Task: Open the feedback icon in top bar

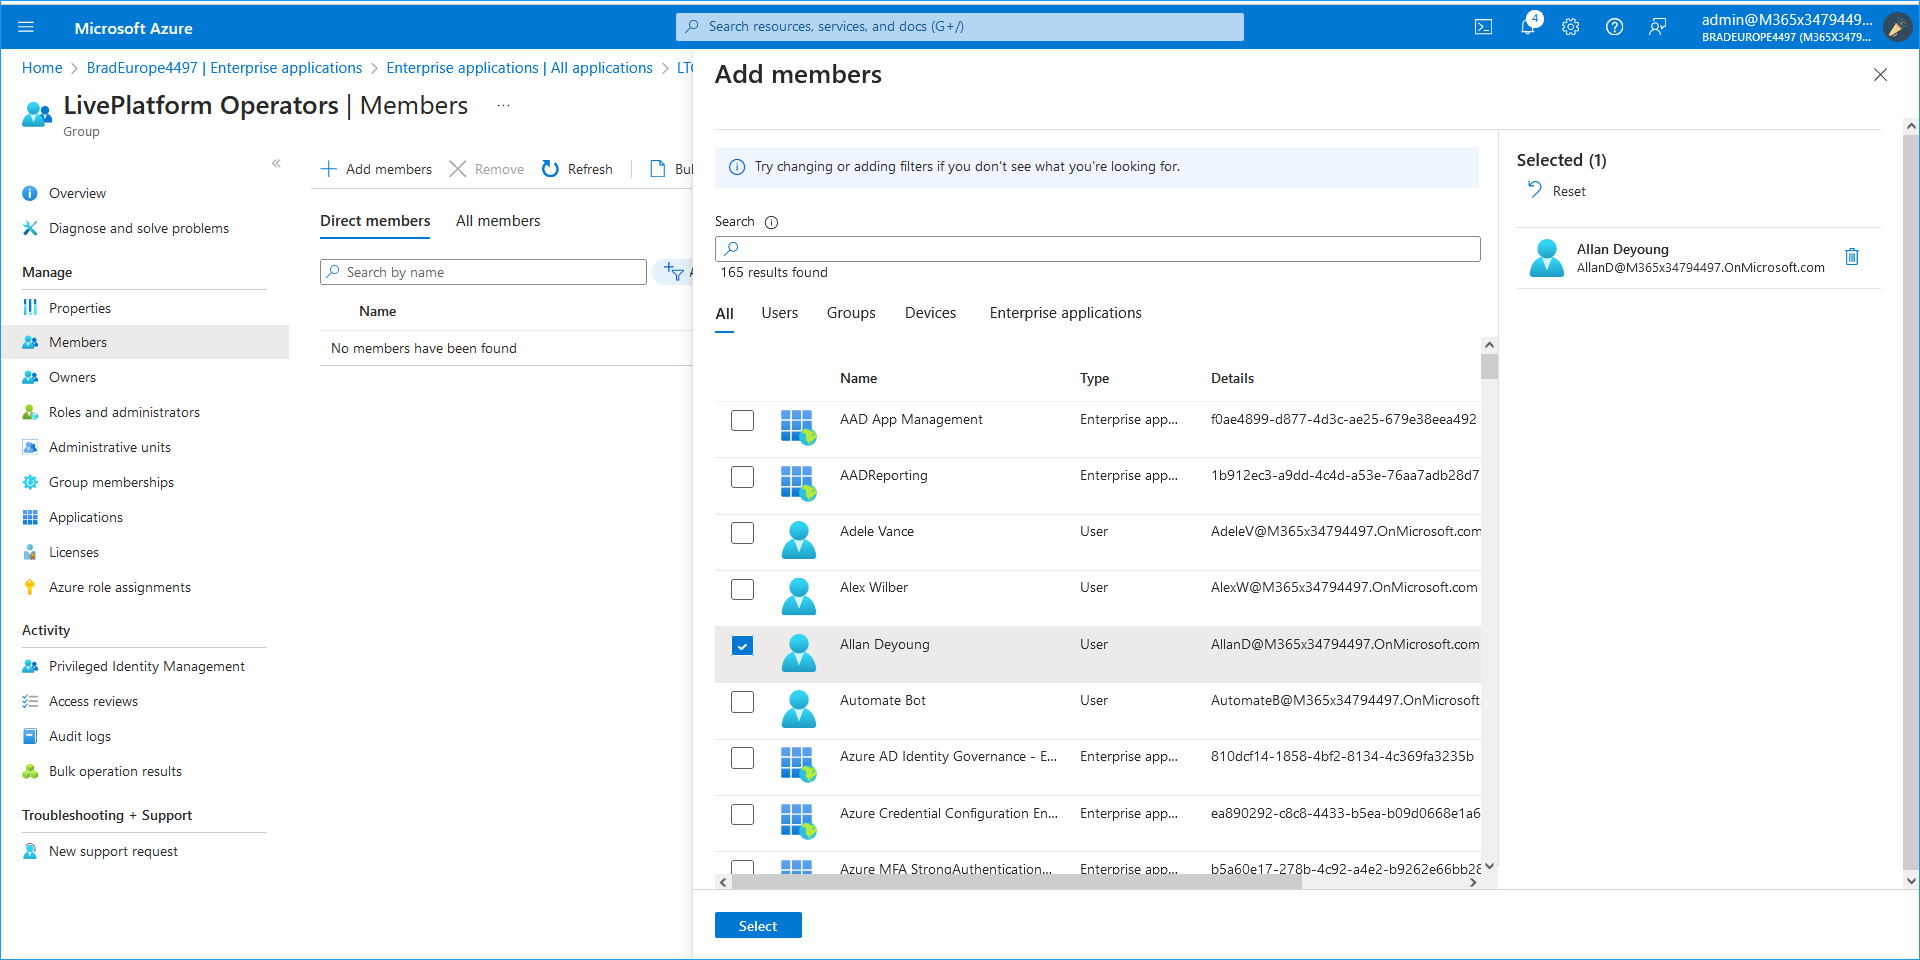Action: (x=1658, y=27)
